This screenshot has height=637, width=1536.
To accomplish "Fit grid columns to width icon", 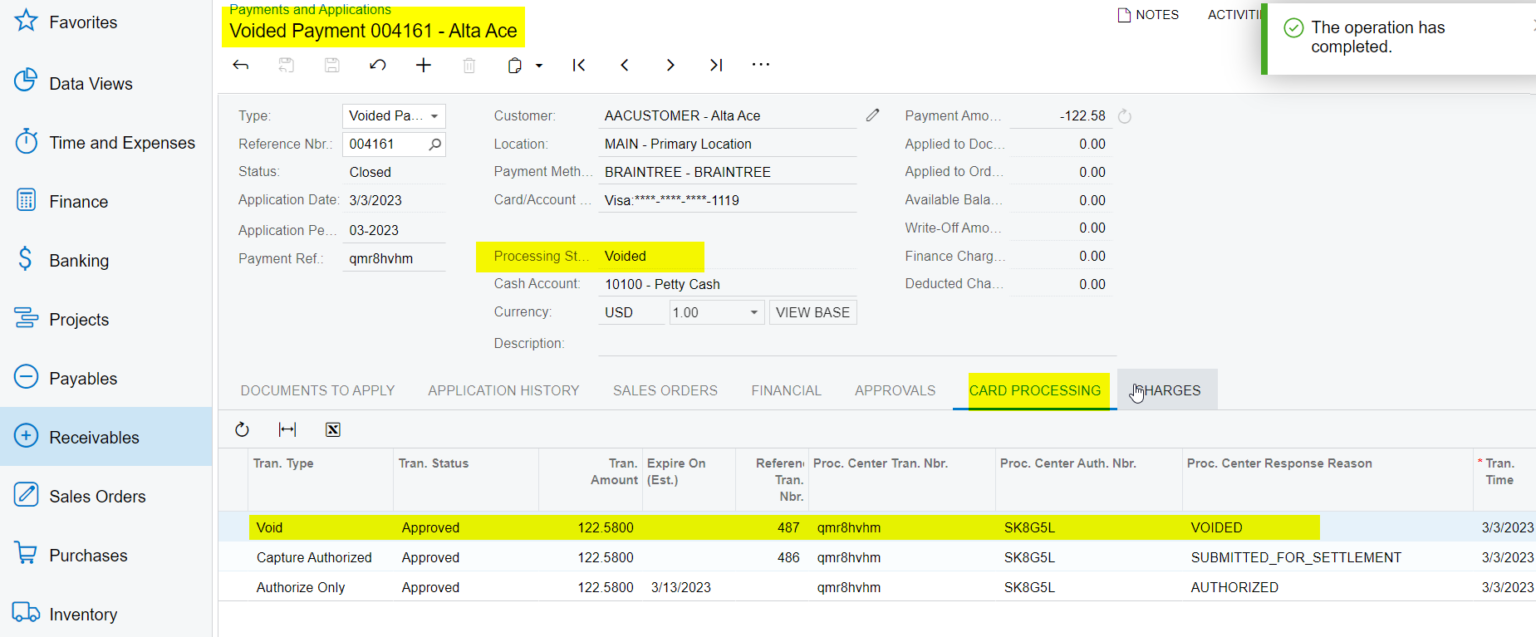I will [x=287, y=429].
